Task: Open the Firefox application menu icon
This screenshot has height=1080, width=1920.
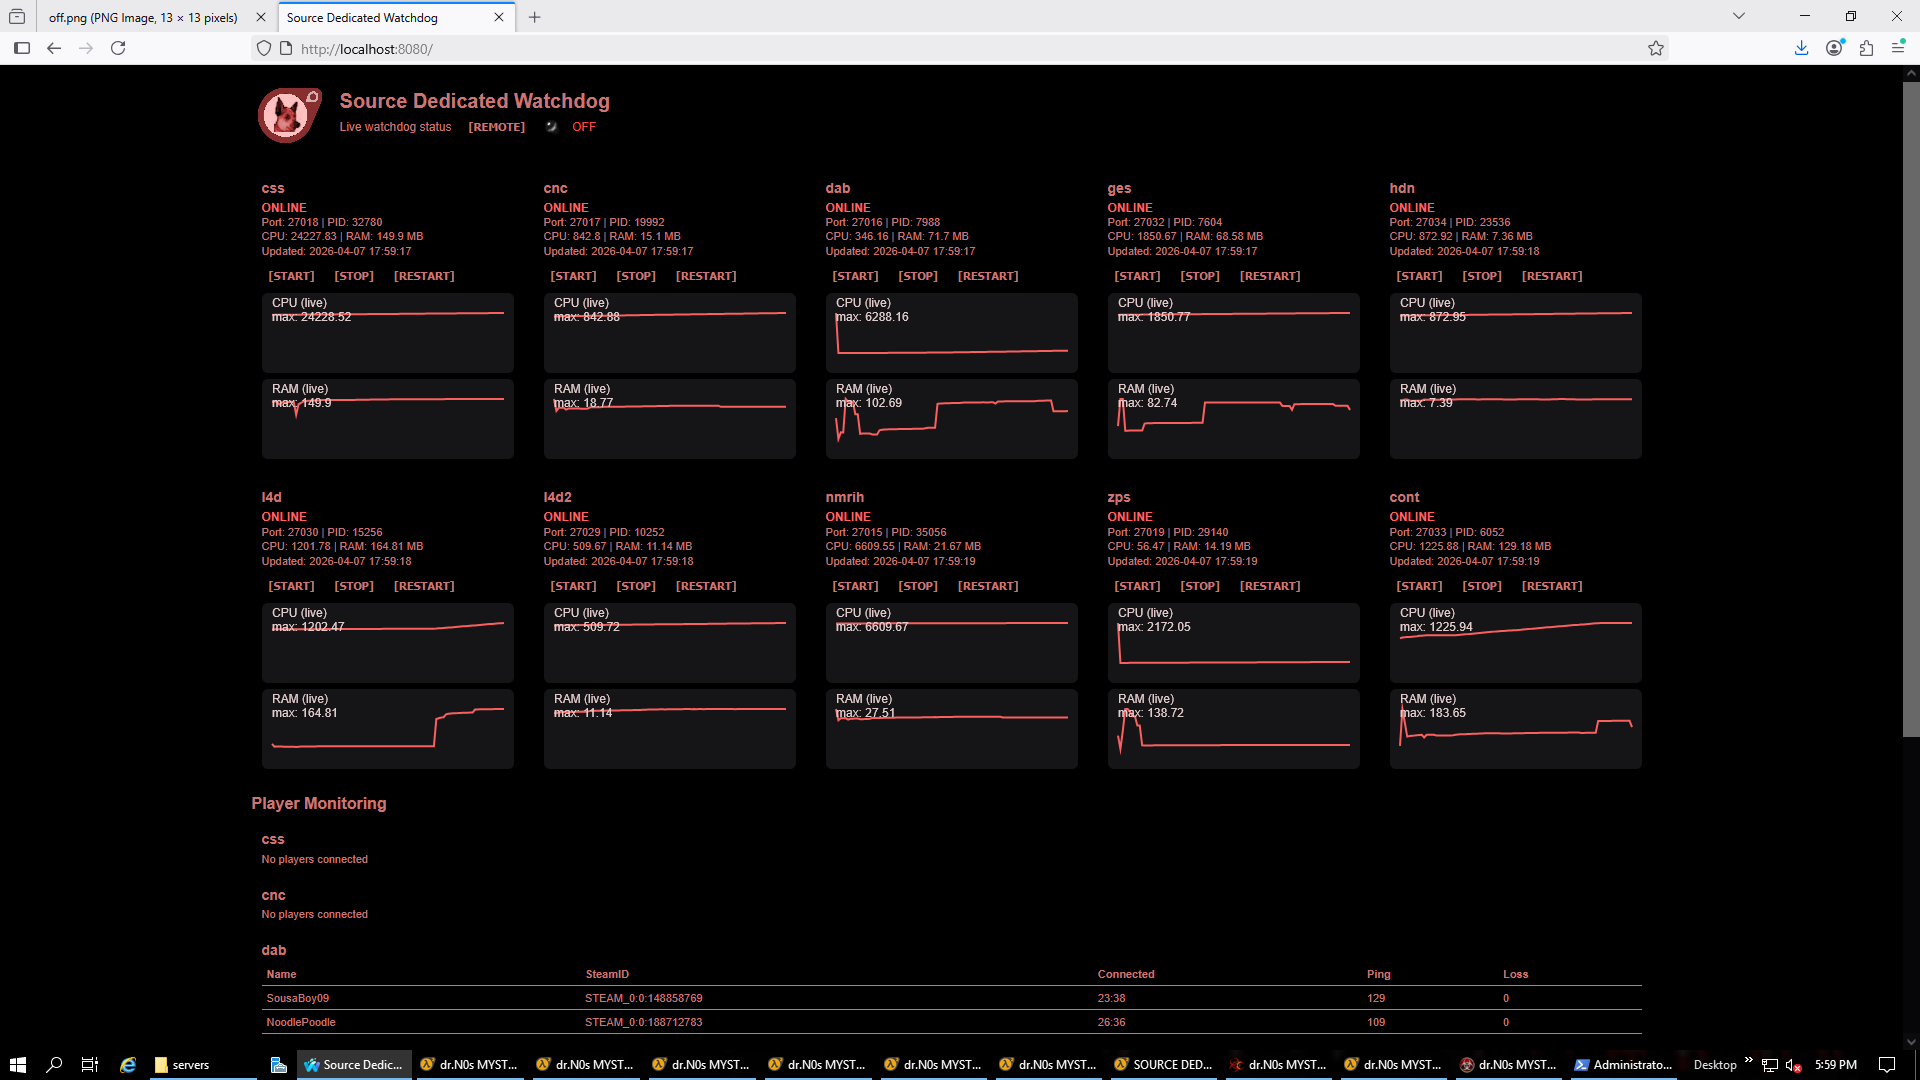Action: 1898,48
